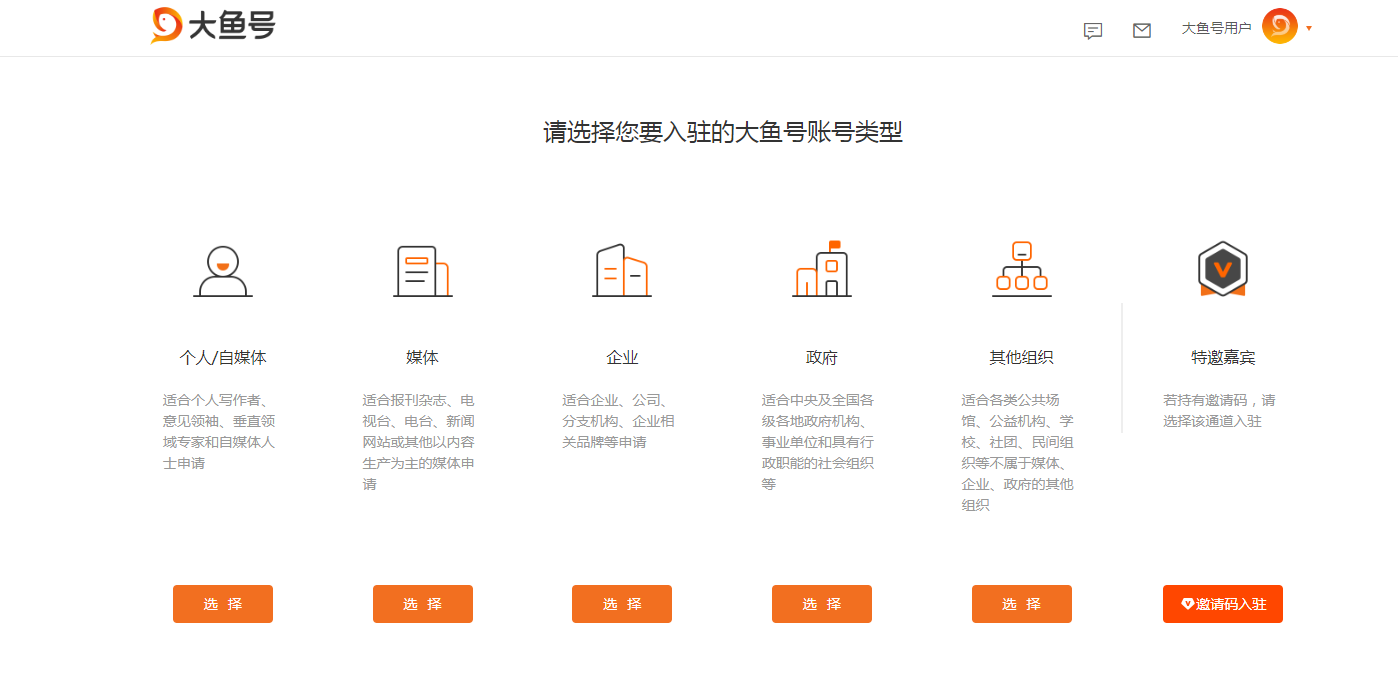Image resolution: width=1398 pixels, height=687 pixels.
Task: Click the 个人/自媒体 person icon
Action: [x=223, y=270]
